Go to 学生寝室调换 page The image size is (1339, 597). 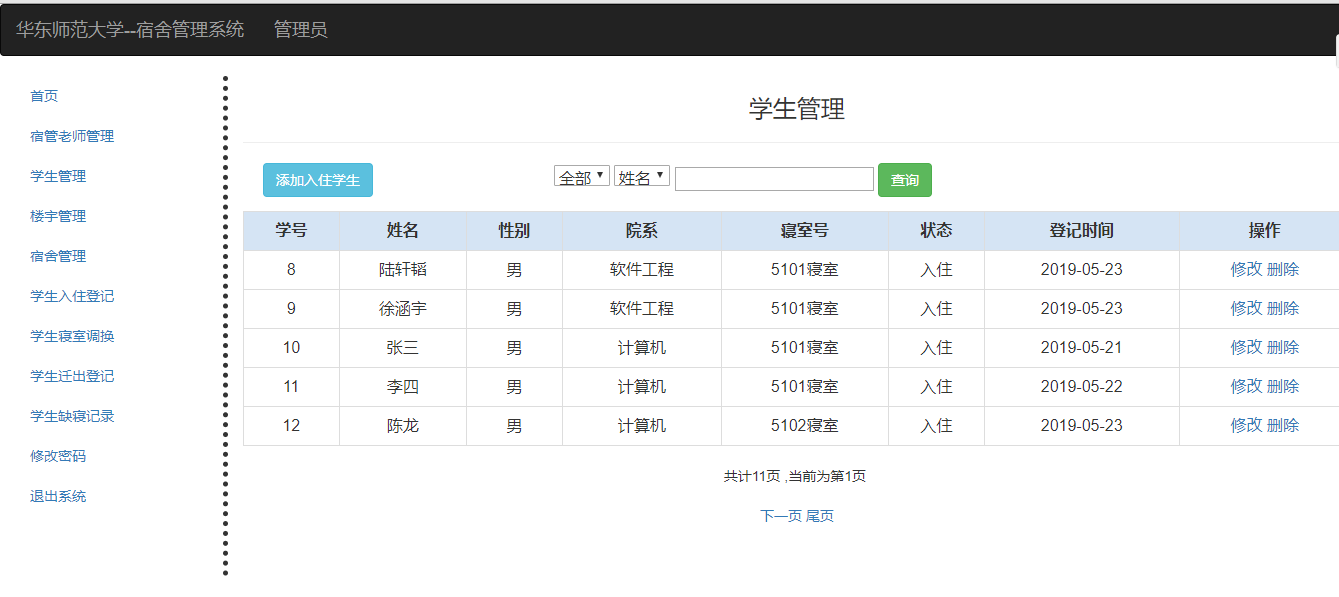point(72,336)
